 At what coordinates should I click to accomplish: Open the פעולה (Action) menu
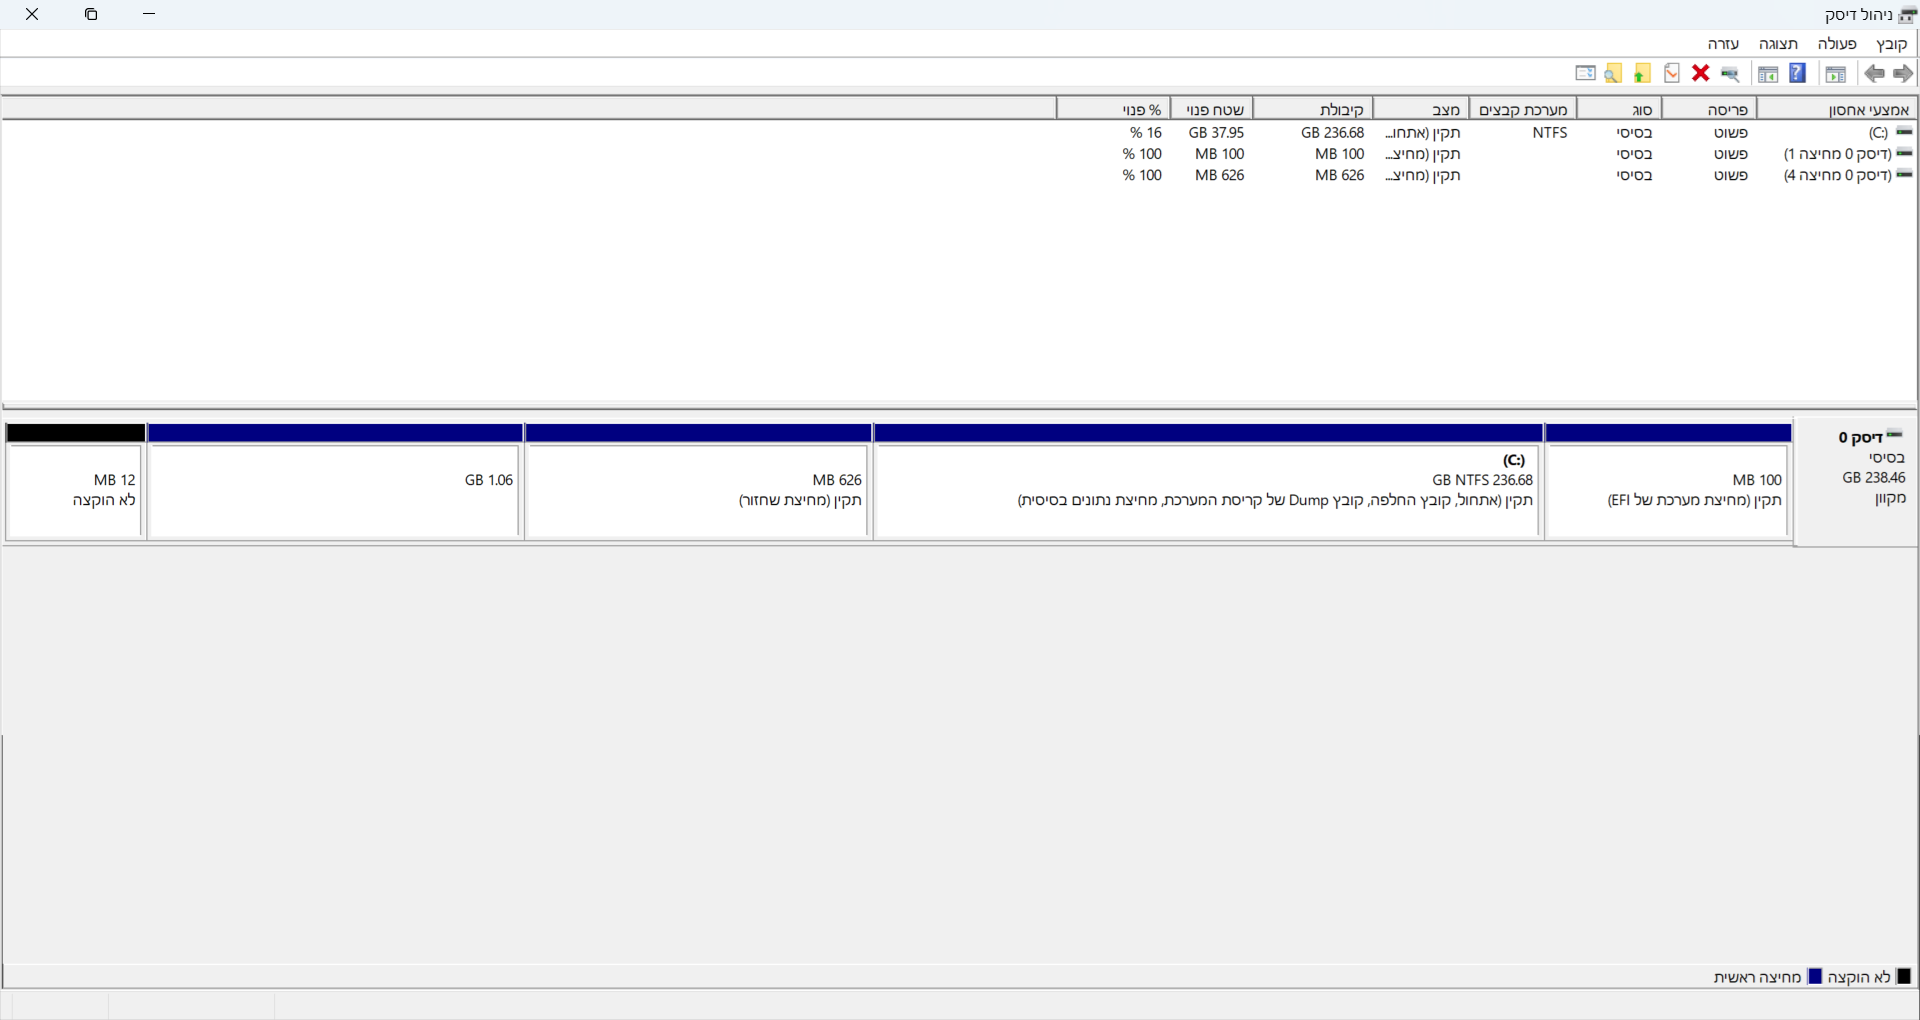point(1837,44)
